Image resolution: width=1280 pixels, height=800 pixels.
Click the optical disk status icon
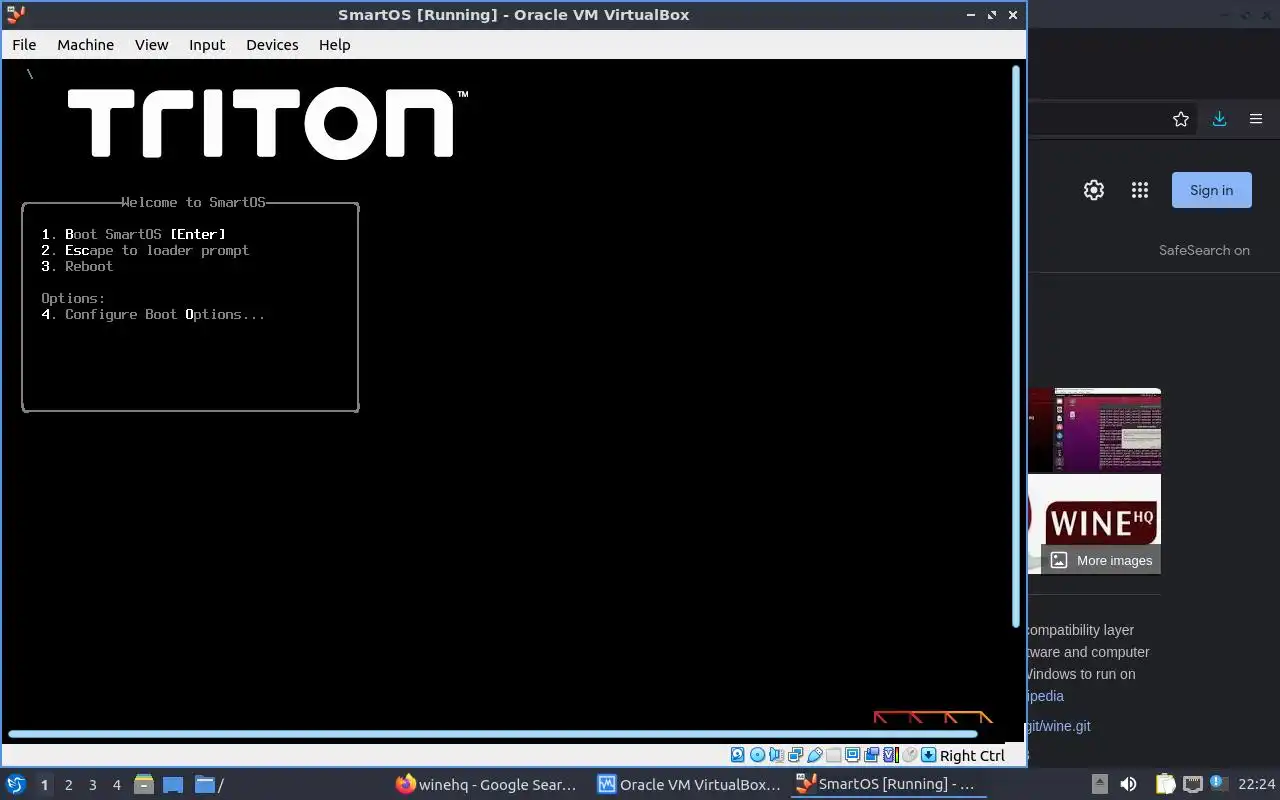pos(757,755)
